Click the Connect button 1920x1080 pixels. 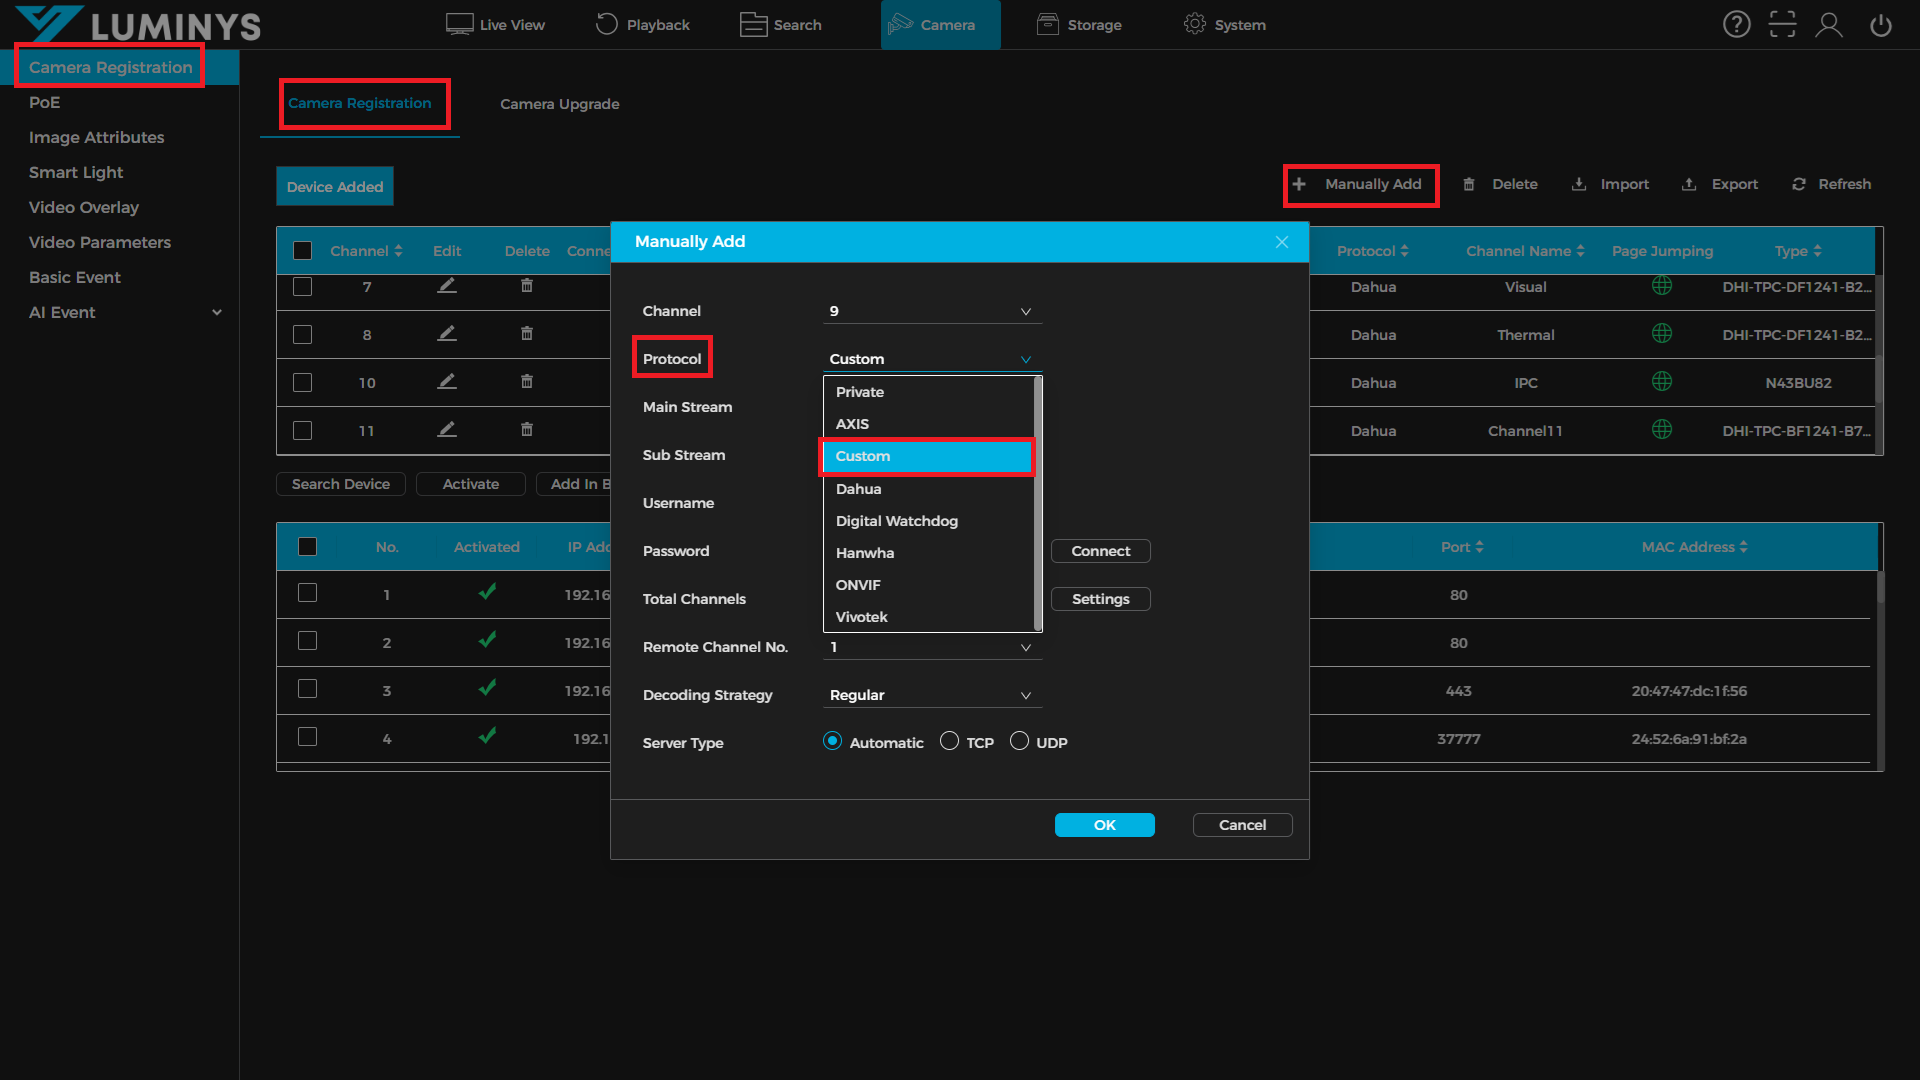click(x=1100, y=551)
